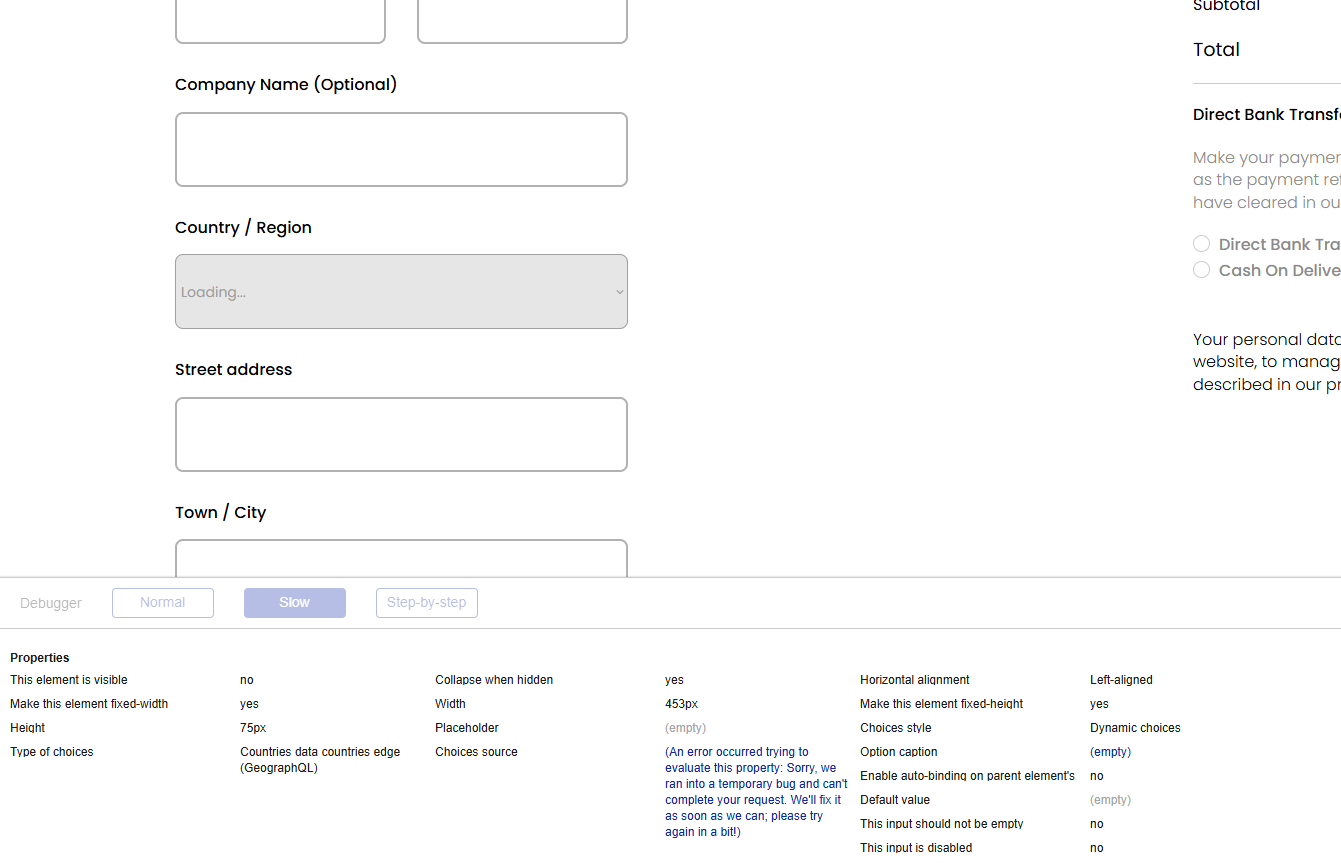Viewport: 1341px width, 863px height.
Task: Select 'Make this element fixed-width' property label
Action: [x=89, y=704]
